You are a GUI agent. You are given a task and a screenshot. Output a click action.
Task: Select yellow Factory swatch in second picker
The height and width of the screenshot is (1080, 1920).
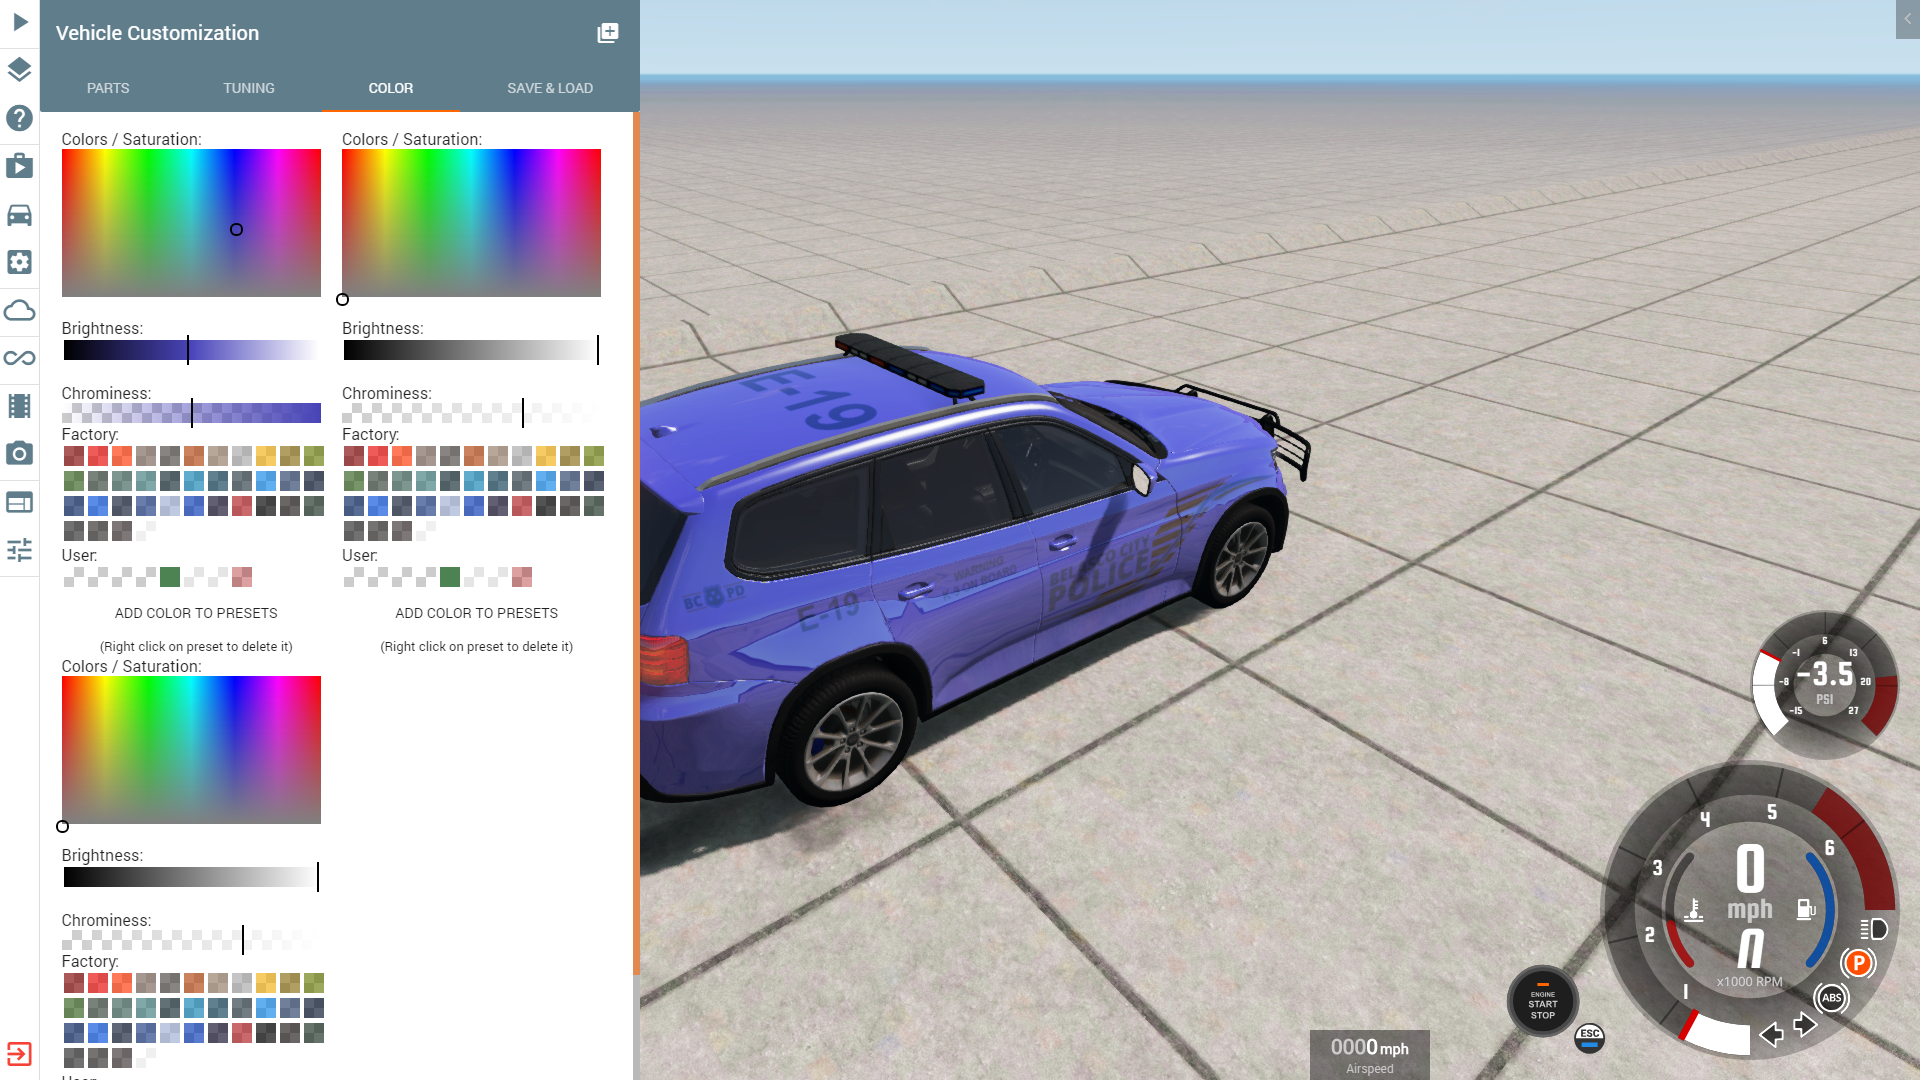pyautogui.click(x=546, y=456)
